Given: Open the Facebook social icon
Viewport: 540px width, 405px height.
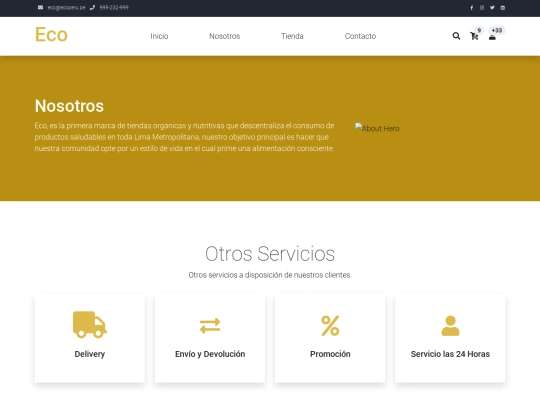Looking at the screenshot, I should 471,8.
